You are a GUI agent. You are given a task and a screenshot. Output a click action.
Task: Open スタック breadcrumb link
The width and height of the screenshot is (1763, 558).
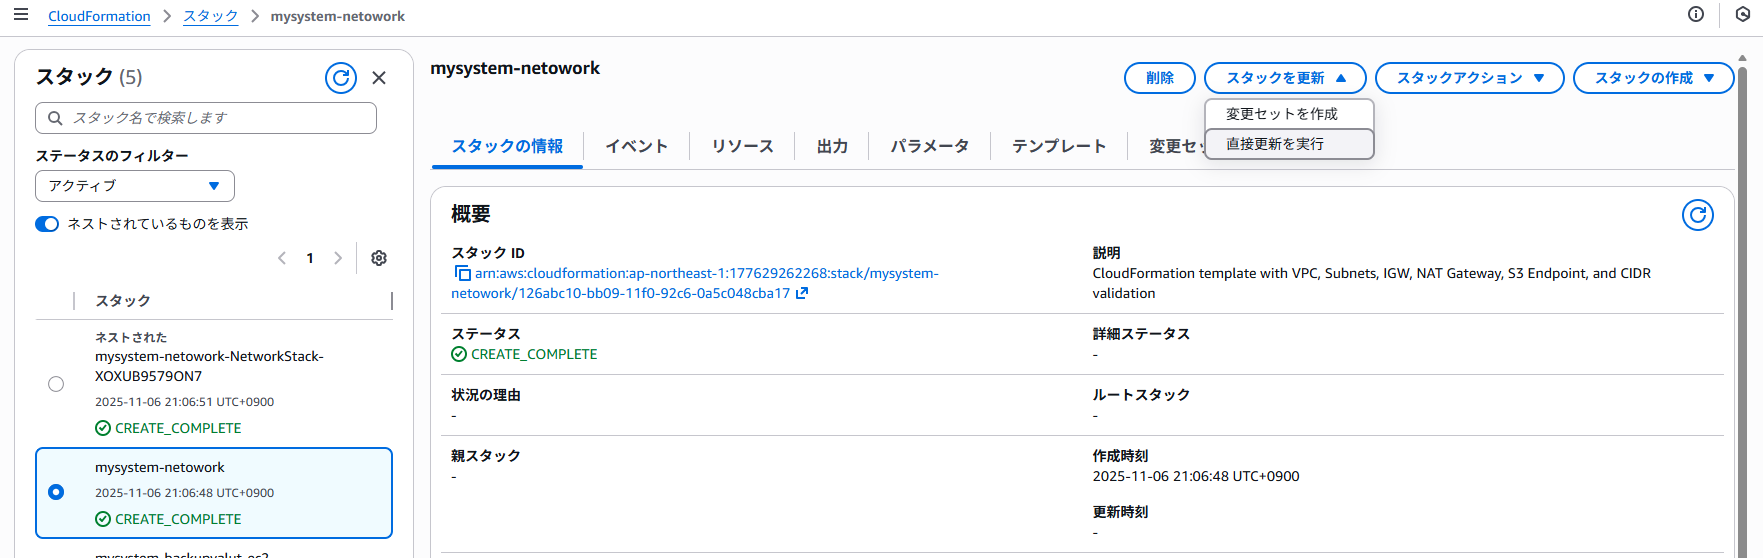point(211,16)
